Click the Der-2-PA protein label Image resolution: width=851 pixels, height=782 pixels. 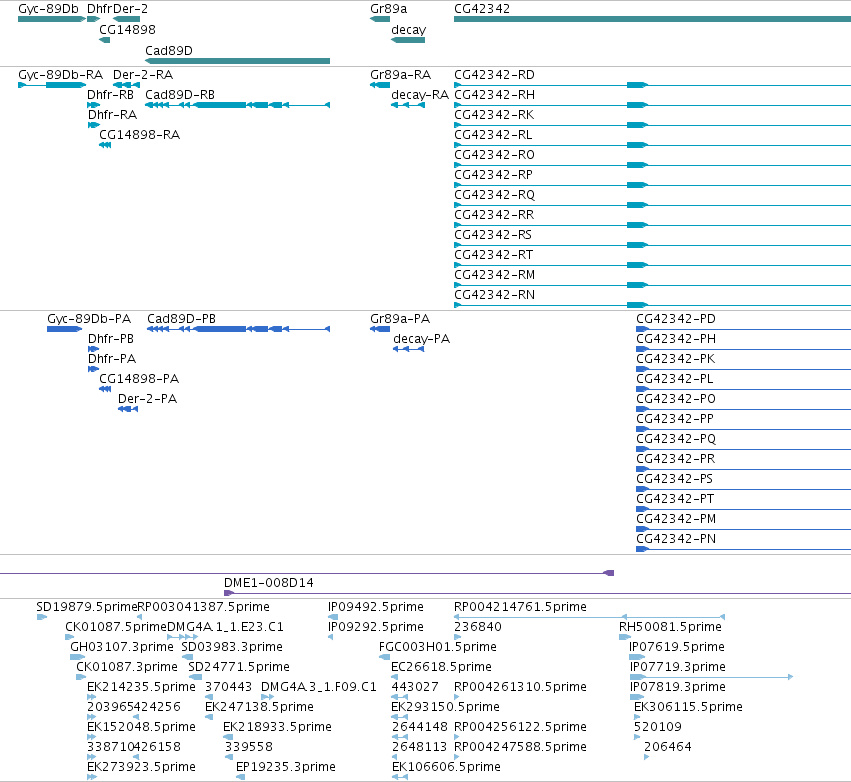(x=147, y=398)
